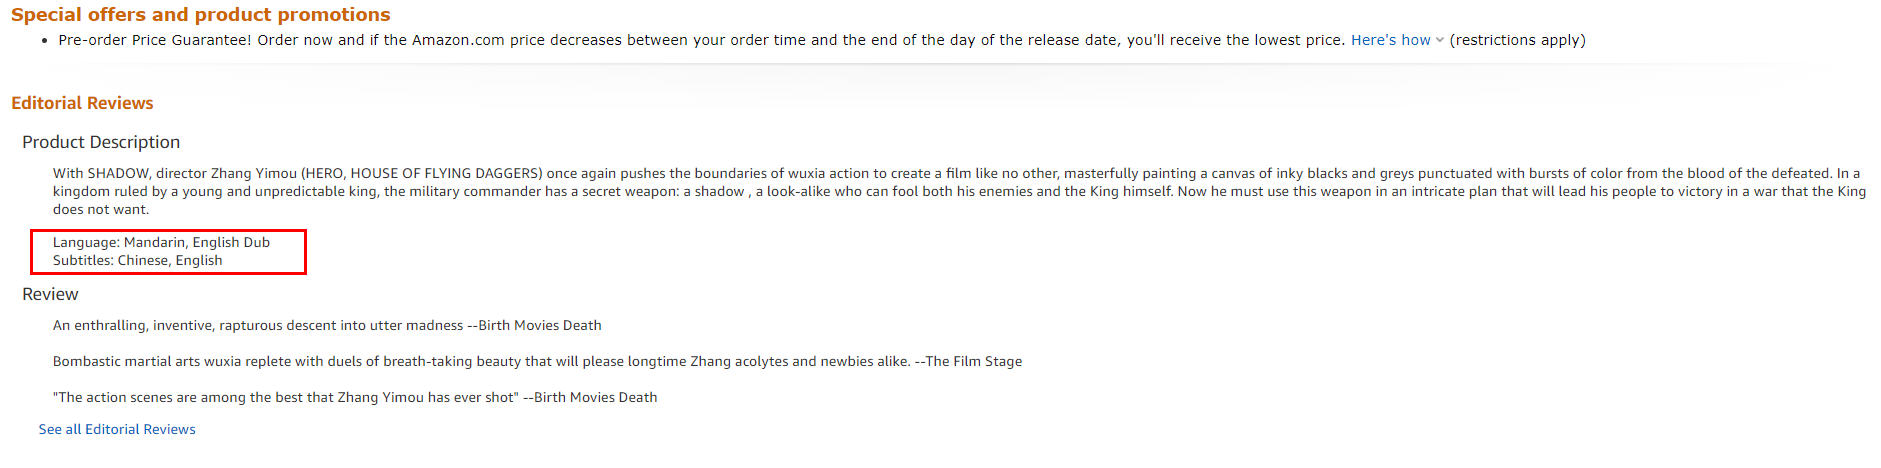Click the "Language: Mandarin, English Dub" line
The height and width of the screenshot is (468, 1881).
pyautogui.click(x=161, y=242)
